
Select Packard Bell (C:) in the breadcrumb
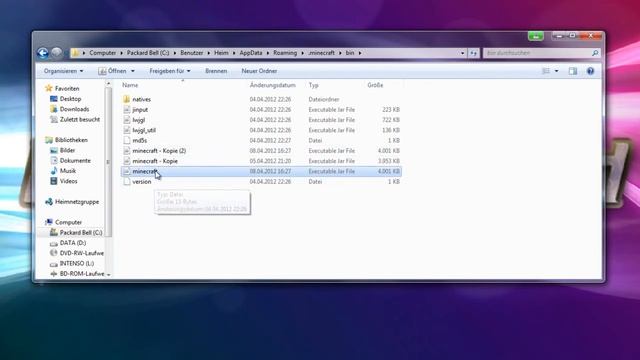click(148, 53)
